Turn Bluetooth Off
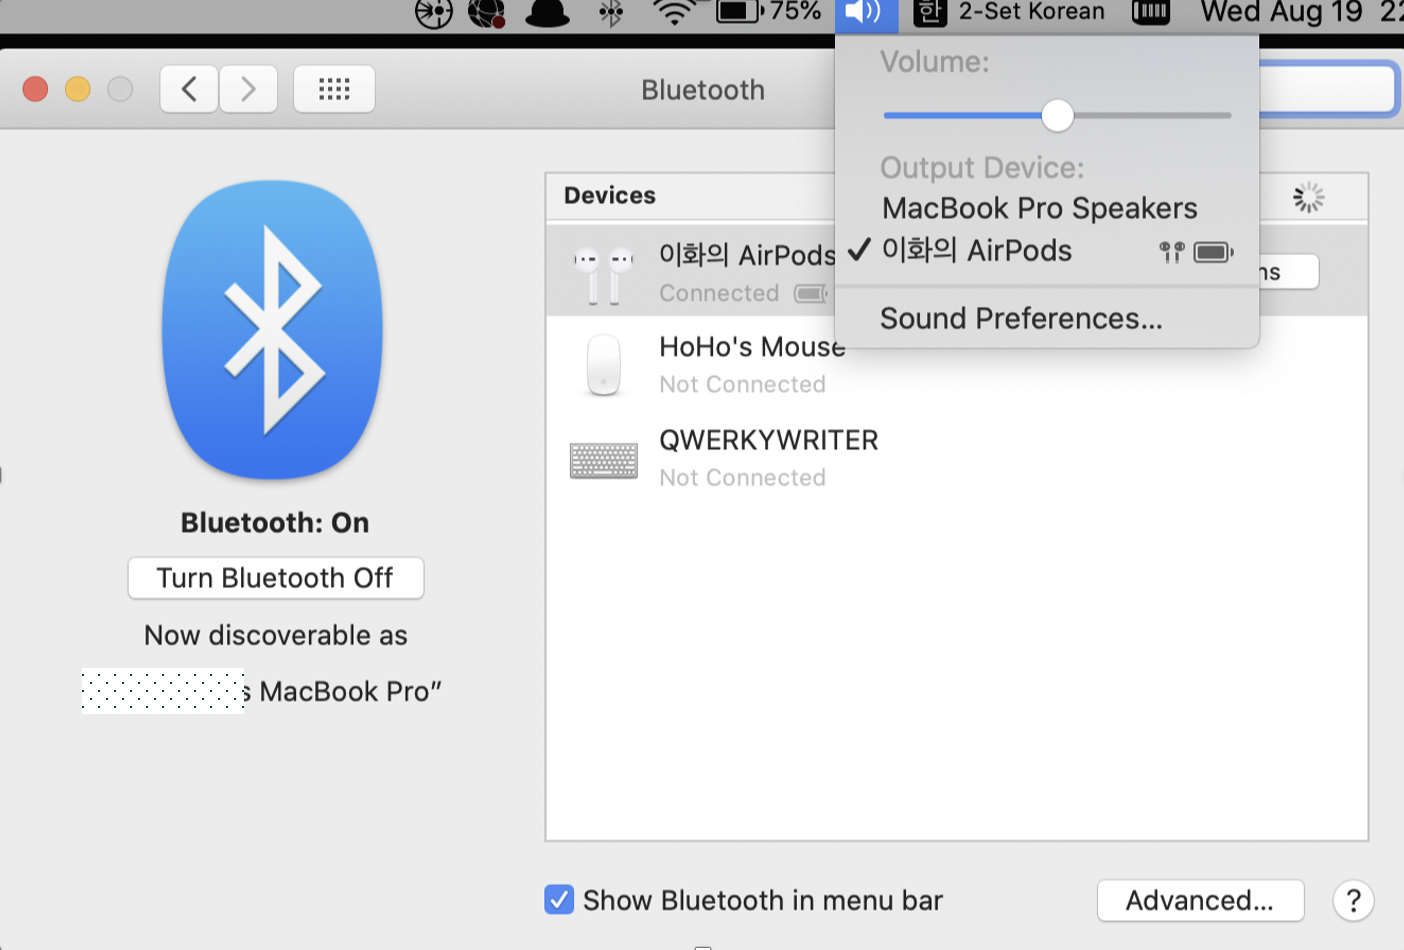 click(276, 578)
